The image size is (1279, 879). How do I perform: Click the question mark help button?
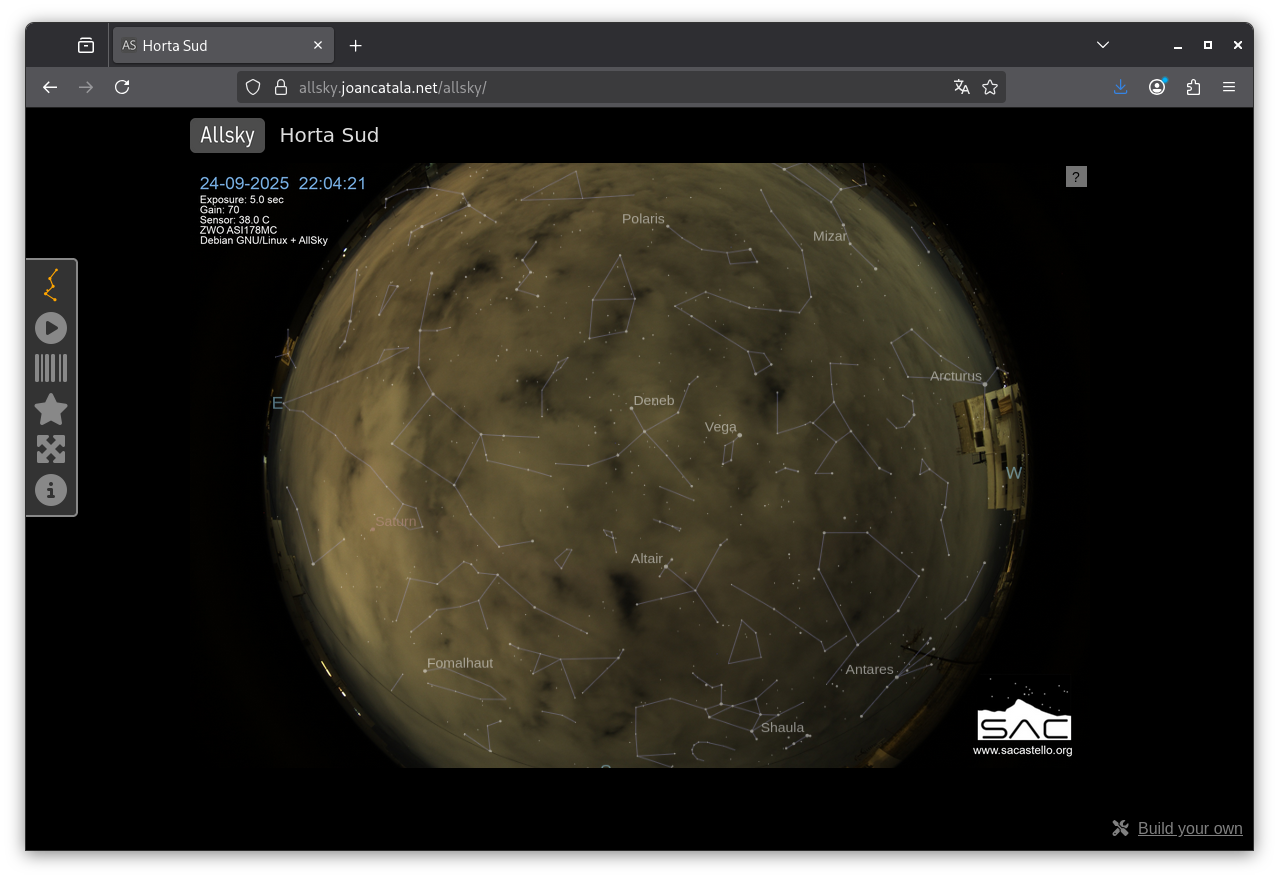(x=1076, y=177)
